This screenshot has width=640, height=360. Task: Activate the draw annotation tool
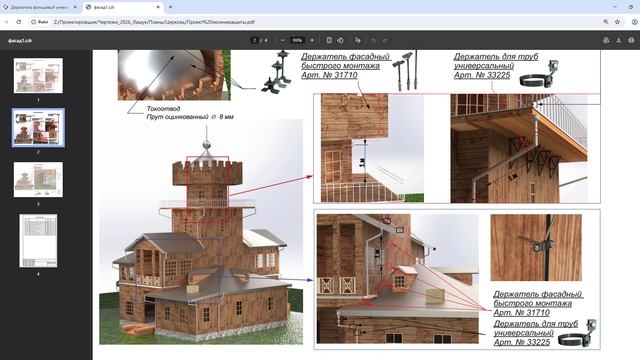(x=358, y=40)
